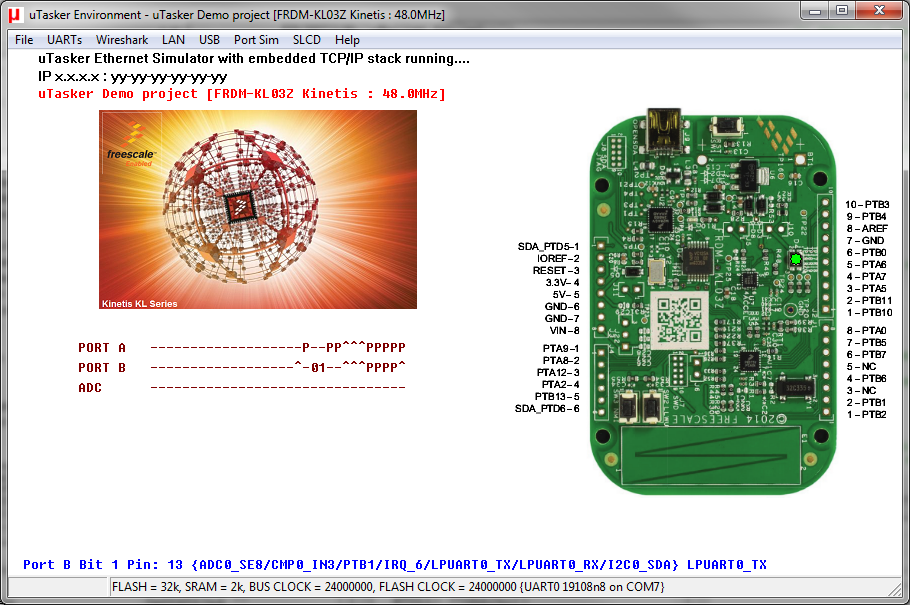Click pin label 3-PTA5
The image size is (910, 605).
tap(866, 289)
